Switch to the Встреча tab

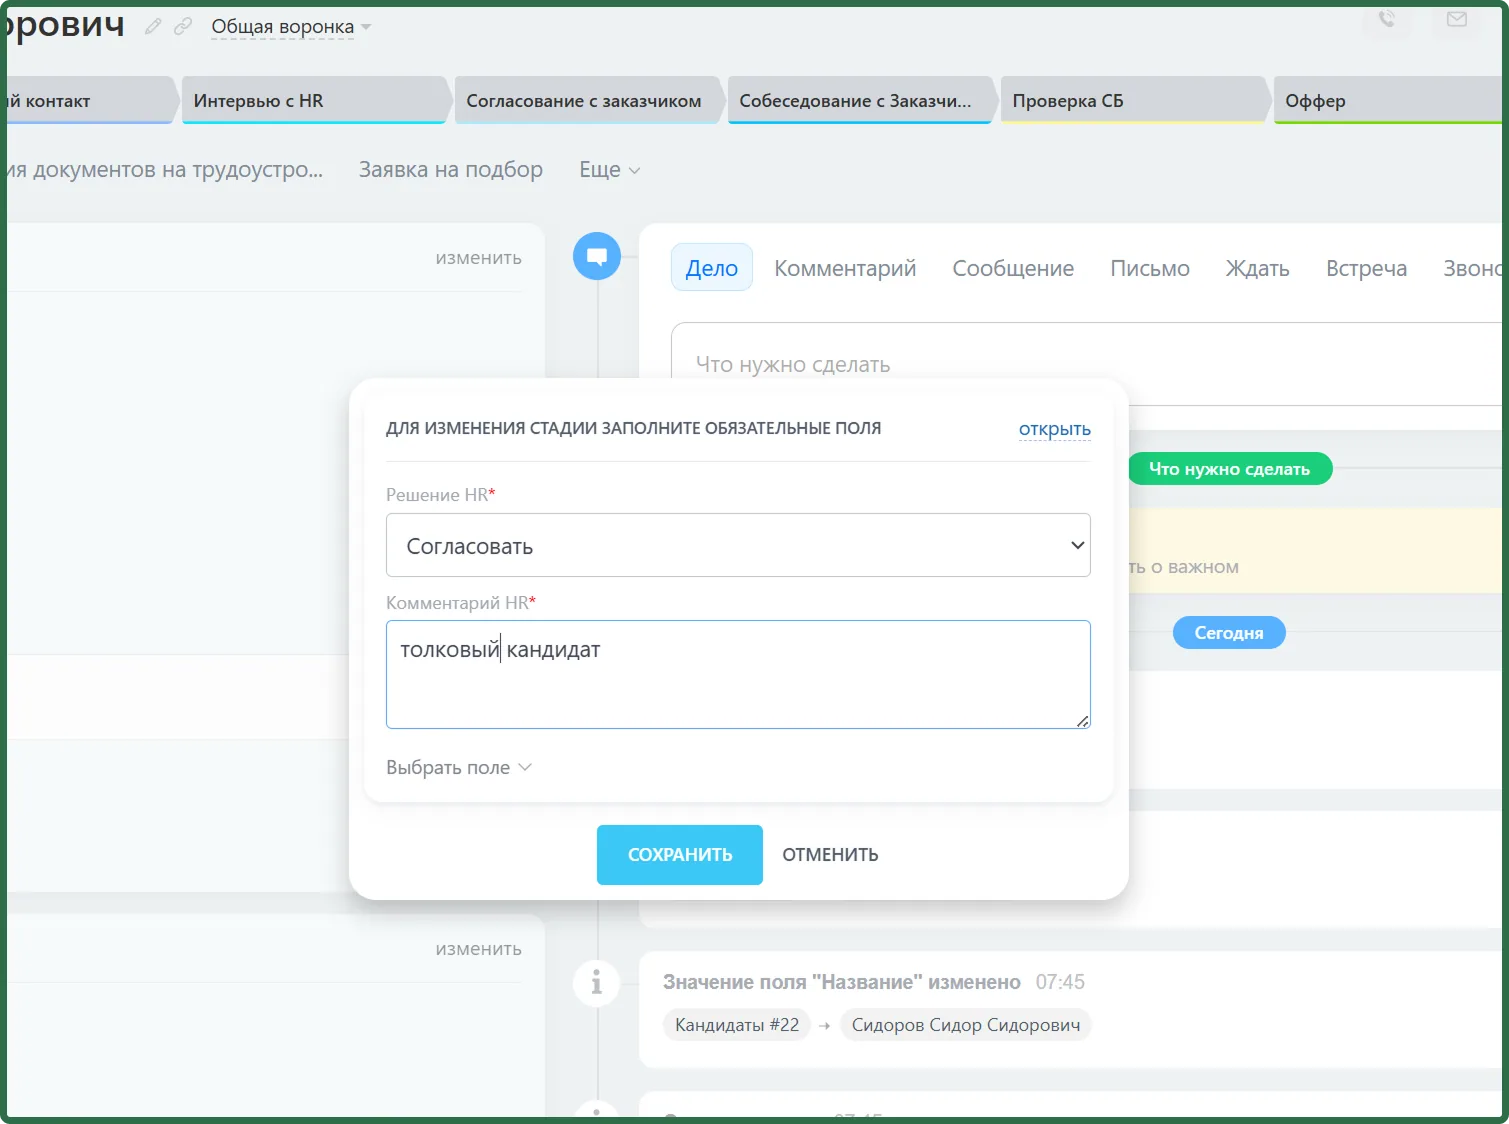coord(1366,268)
